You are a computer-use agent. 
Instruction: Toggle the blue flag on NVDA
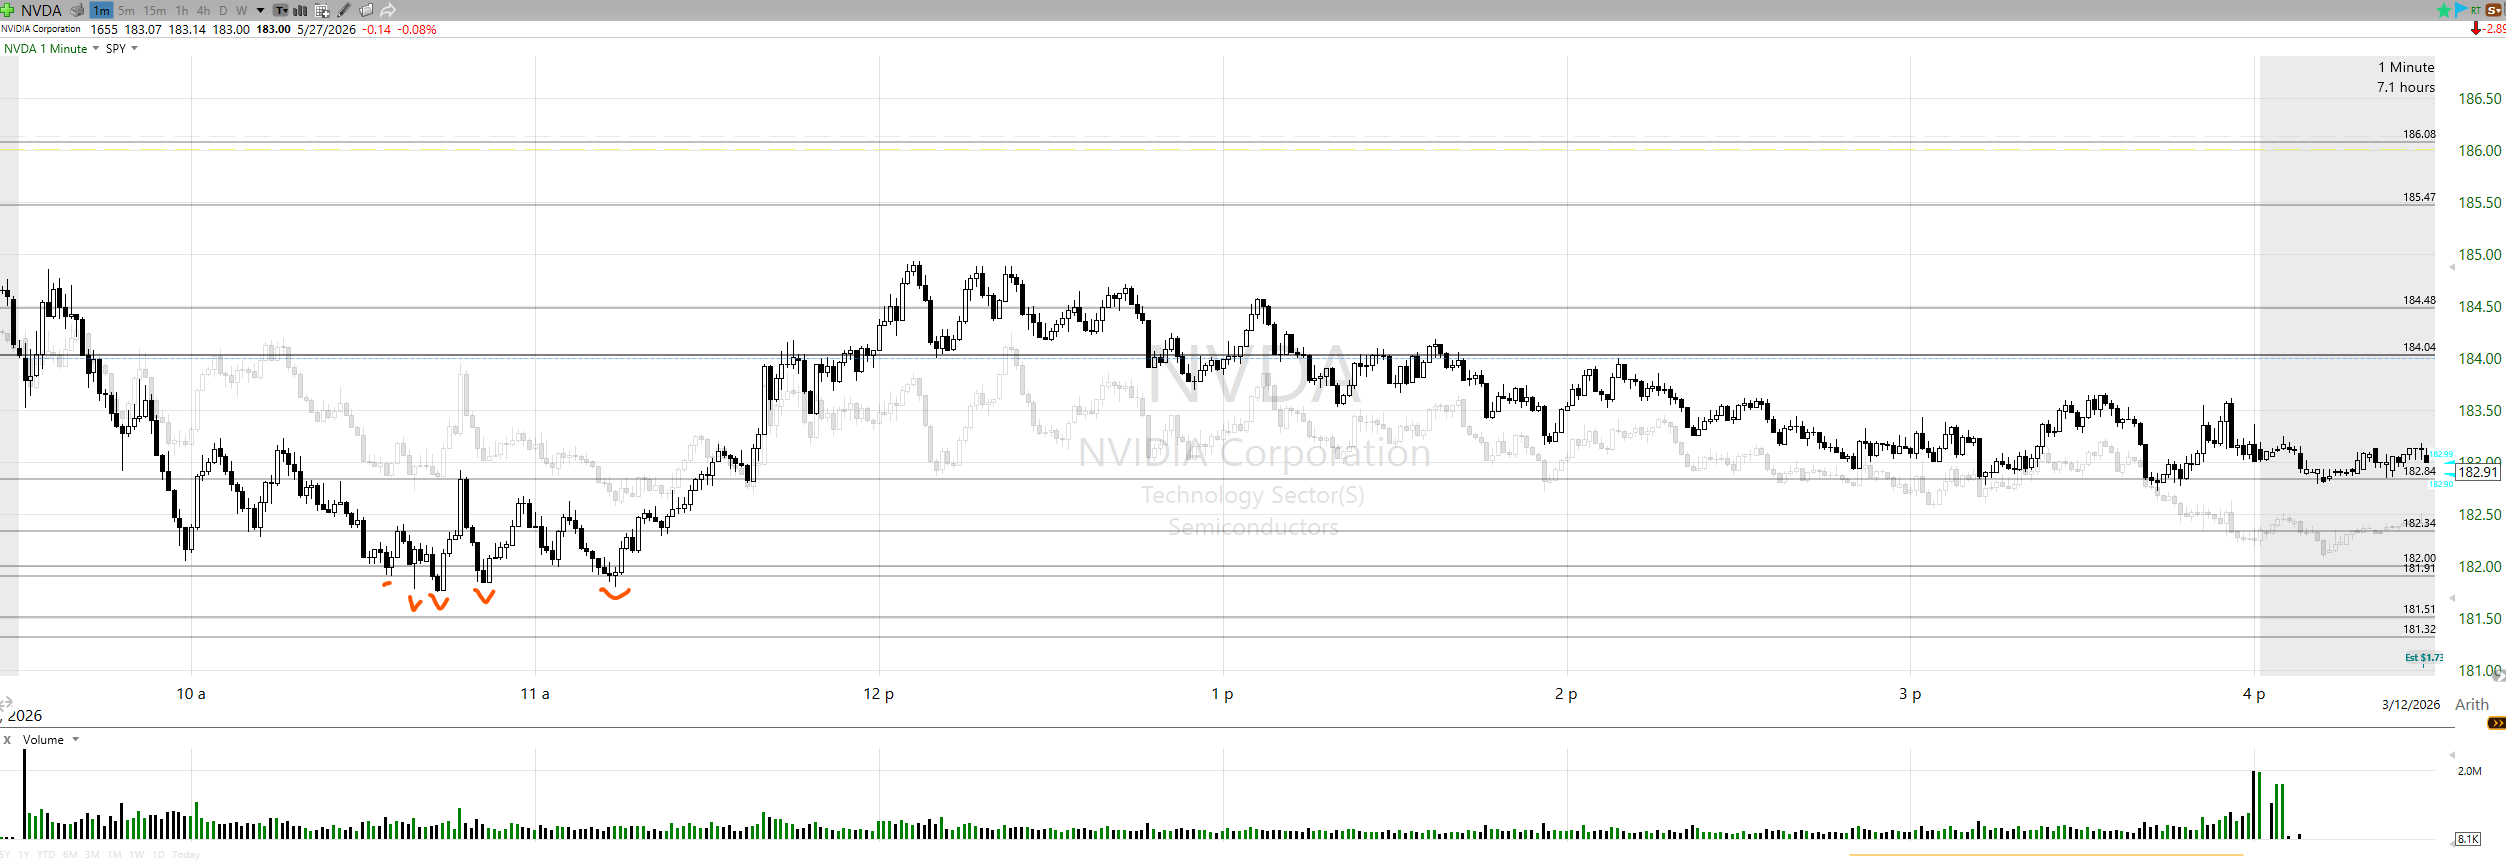[x=2460, y=10]
